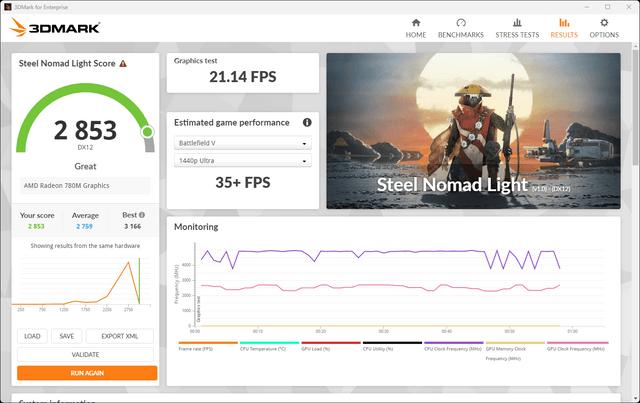Click the SAVE button

pyautogui.click(x=67, y=336)
